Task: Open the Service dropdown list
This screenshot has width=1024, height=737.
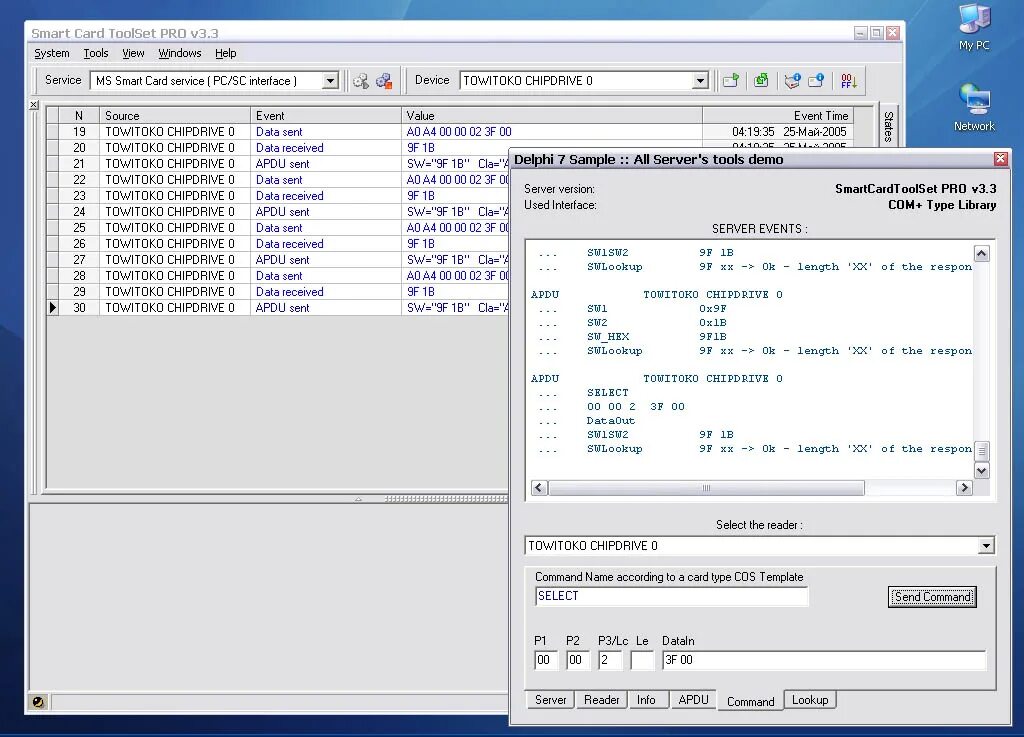Action: [x=330, y=81]
